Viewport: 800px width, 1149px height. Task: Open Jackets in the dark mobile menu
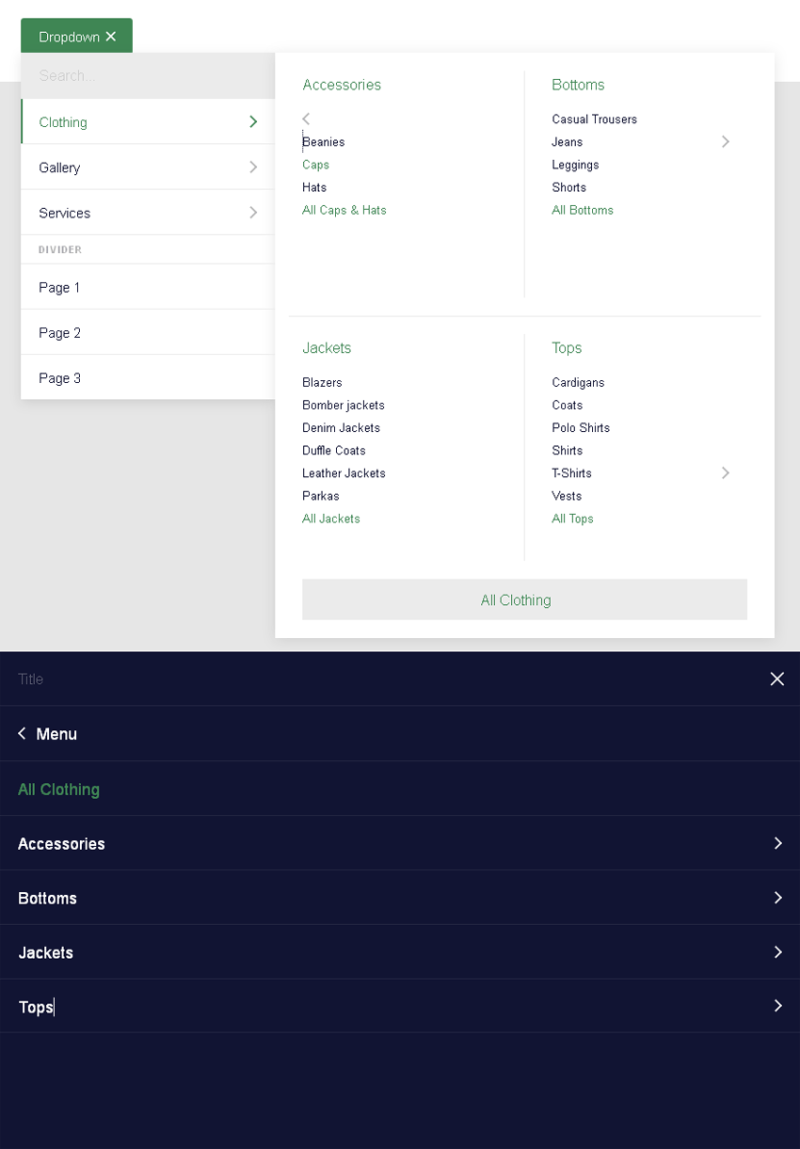click(x=400, y=953)
